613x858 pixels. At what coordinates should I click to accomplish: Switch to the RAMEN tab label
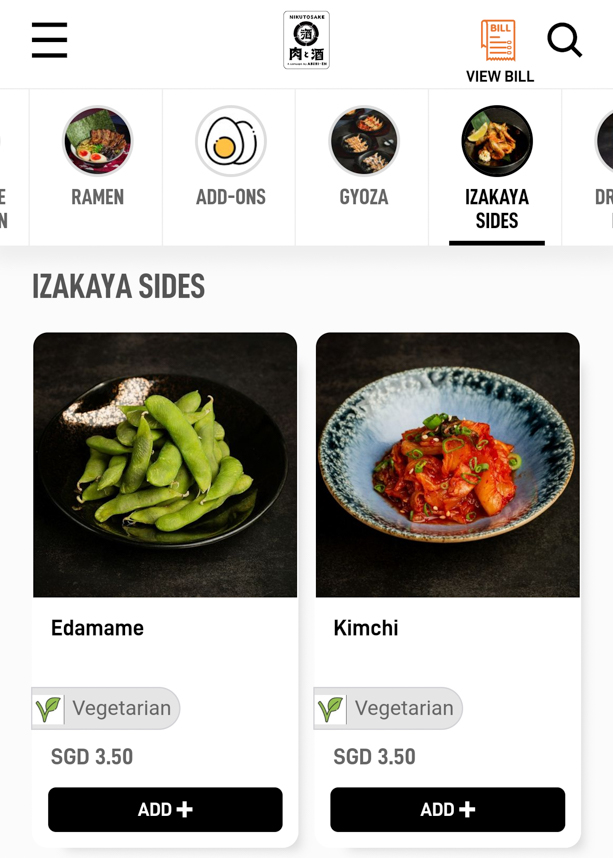pos(98,197)
